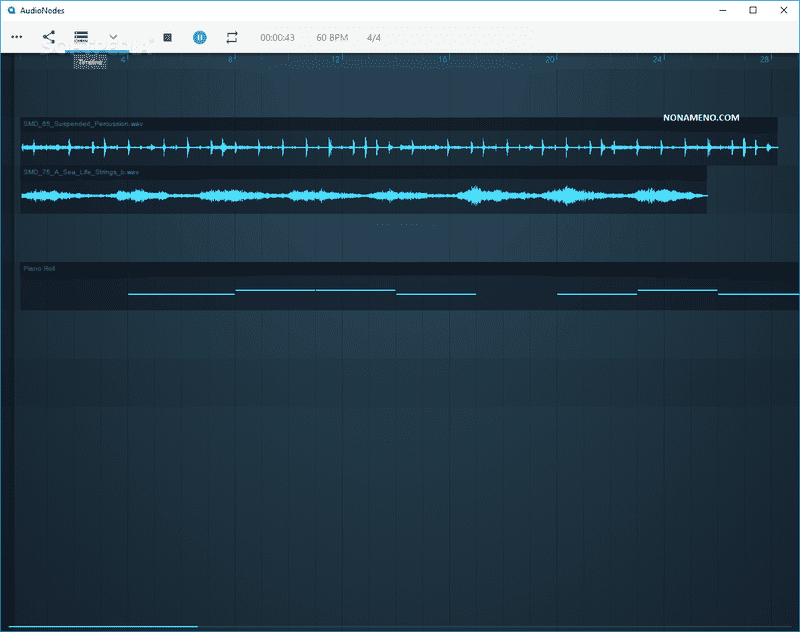Click bar 8 on the timeline ruler
This screenshot has width=800, height=632.
[x=231, y=61]
